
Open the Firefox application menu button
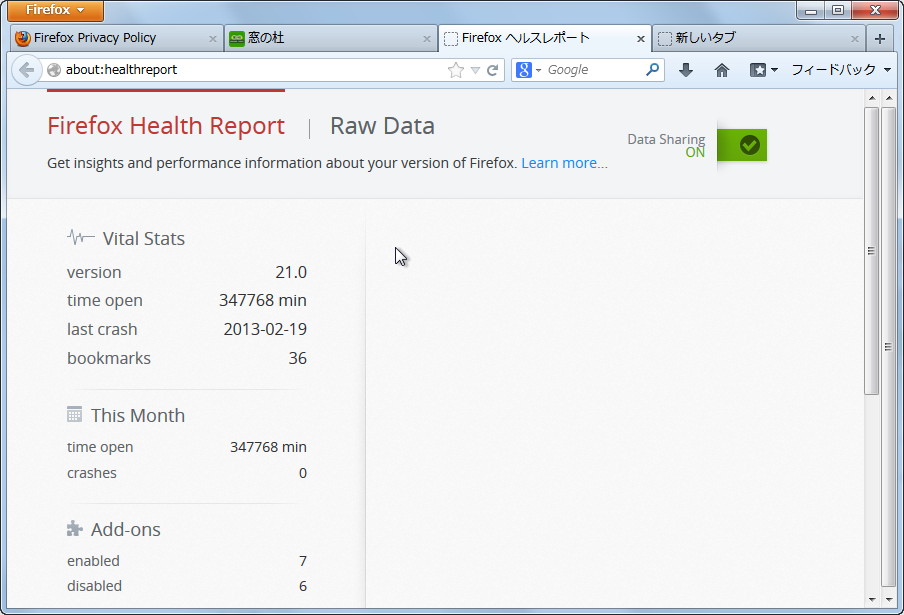click(56, 10)
